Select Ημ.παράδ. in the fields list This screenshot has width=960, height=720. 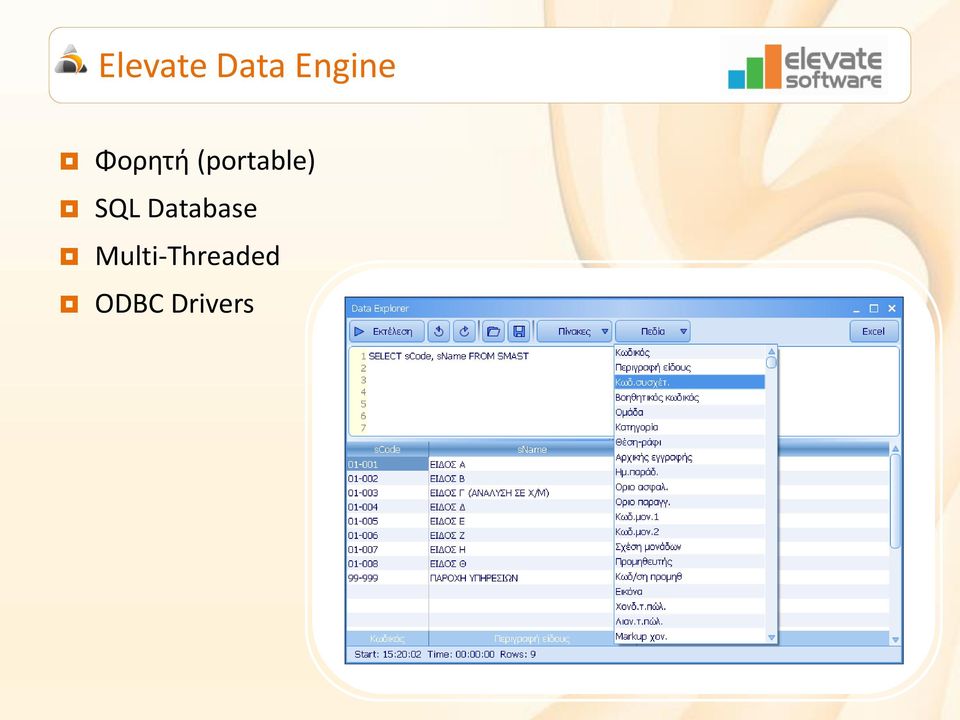pyautogui.click(x=689, y=472)
